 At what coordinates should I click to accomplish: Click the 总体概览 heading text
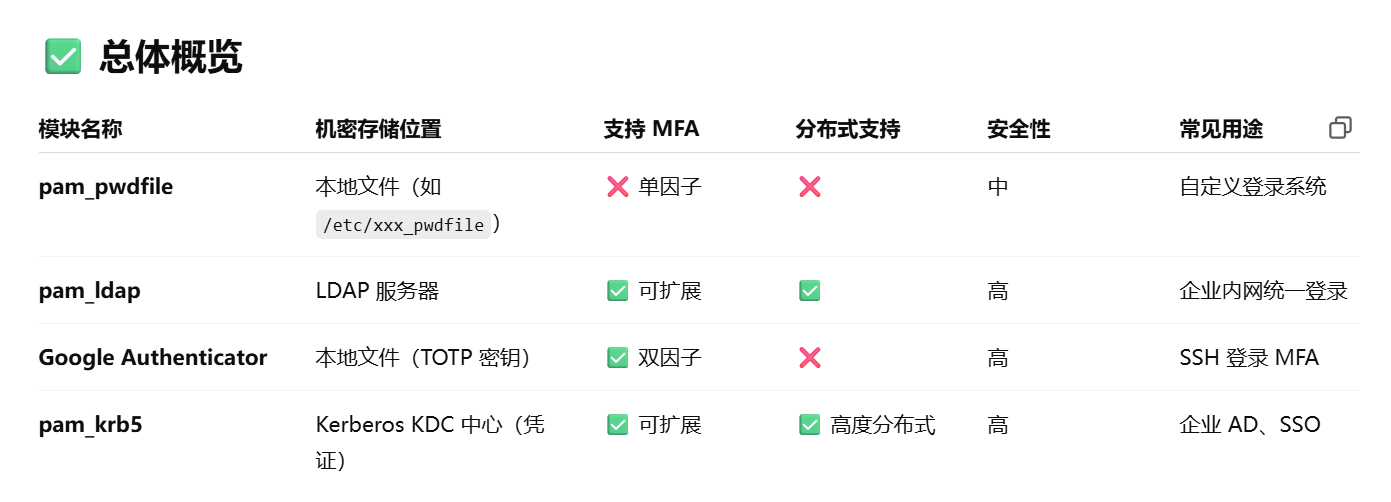[171, 57]
